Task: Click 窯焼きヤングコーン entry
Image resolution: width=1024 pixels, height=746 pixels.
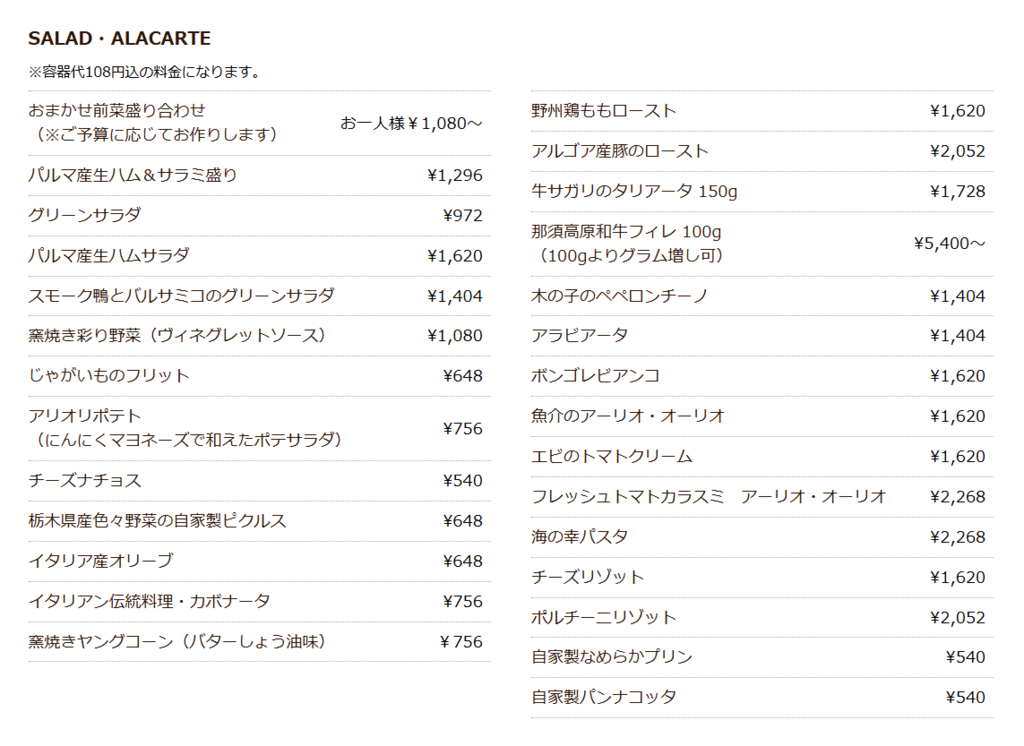Action: pos(177,641)
